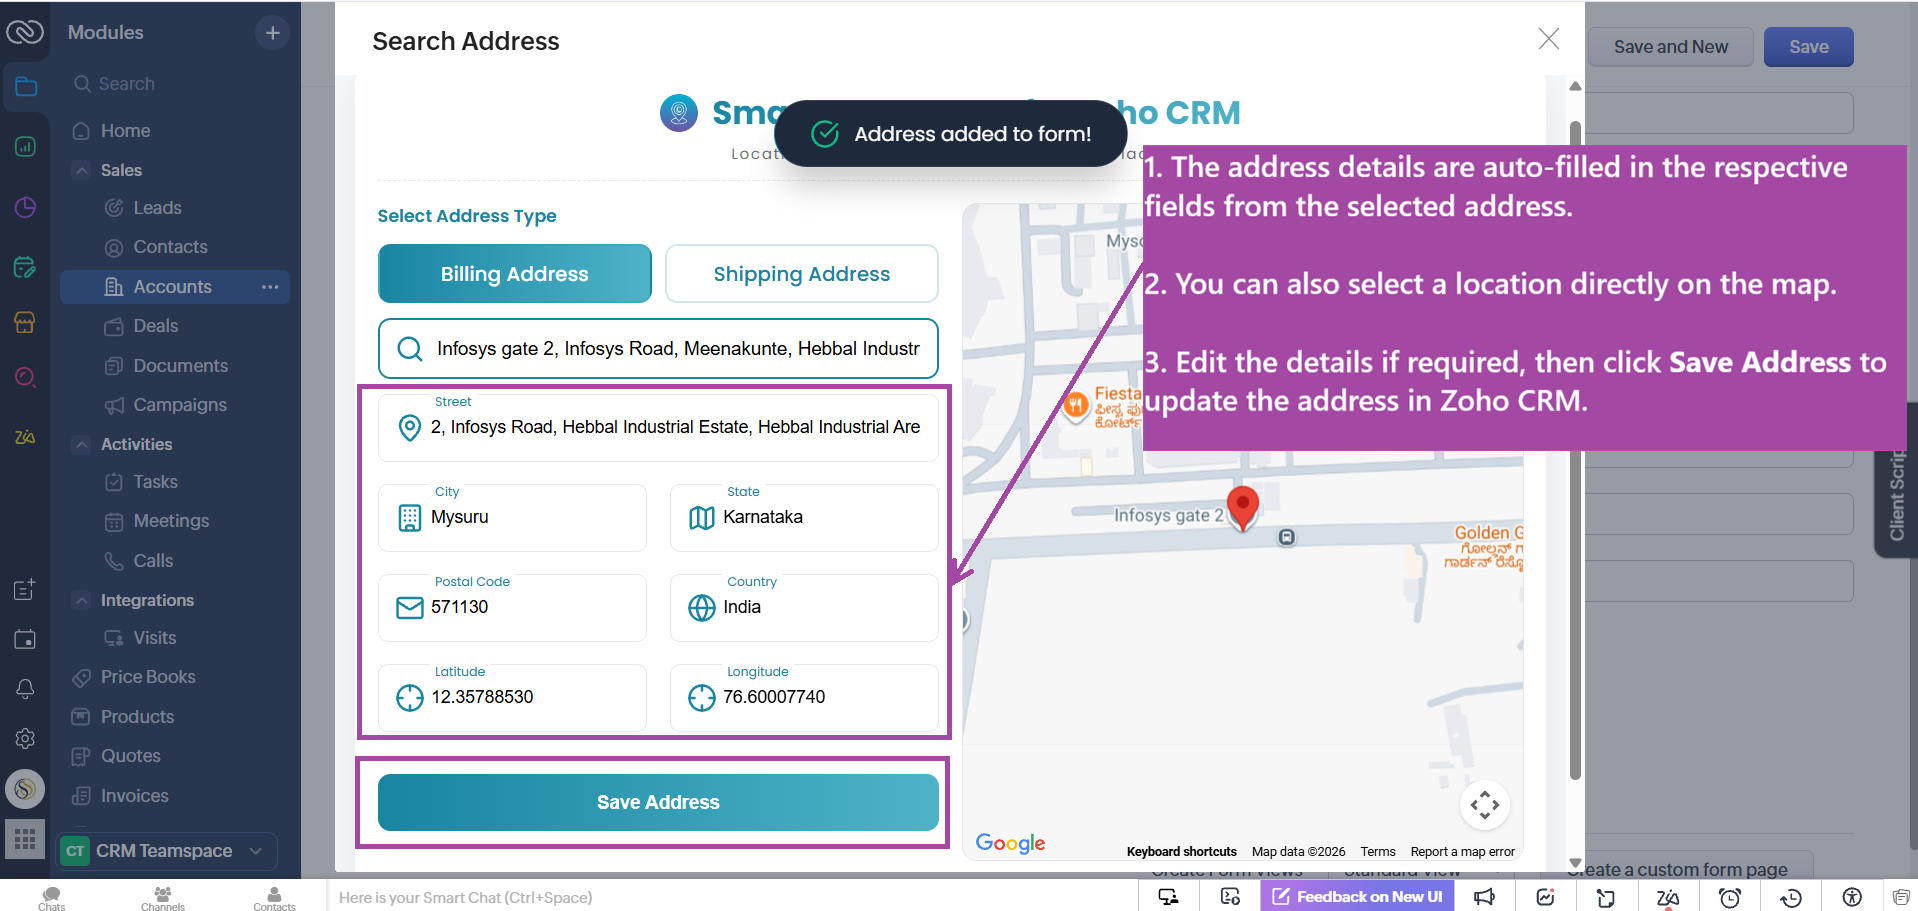The height and width of the screenshot is (911, 1918).
Task: Open the apps grid at the sidebar bottom
Action: click(25, 839)
